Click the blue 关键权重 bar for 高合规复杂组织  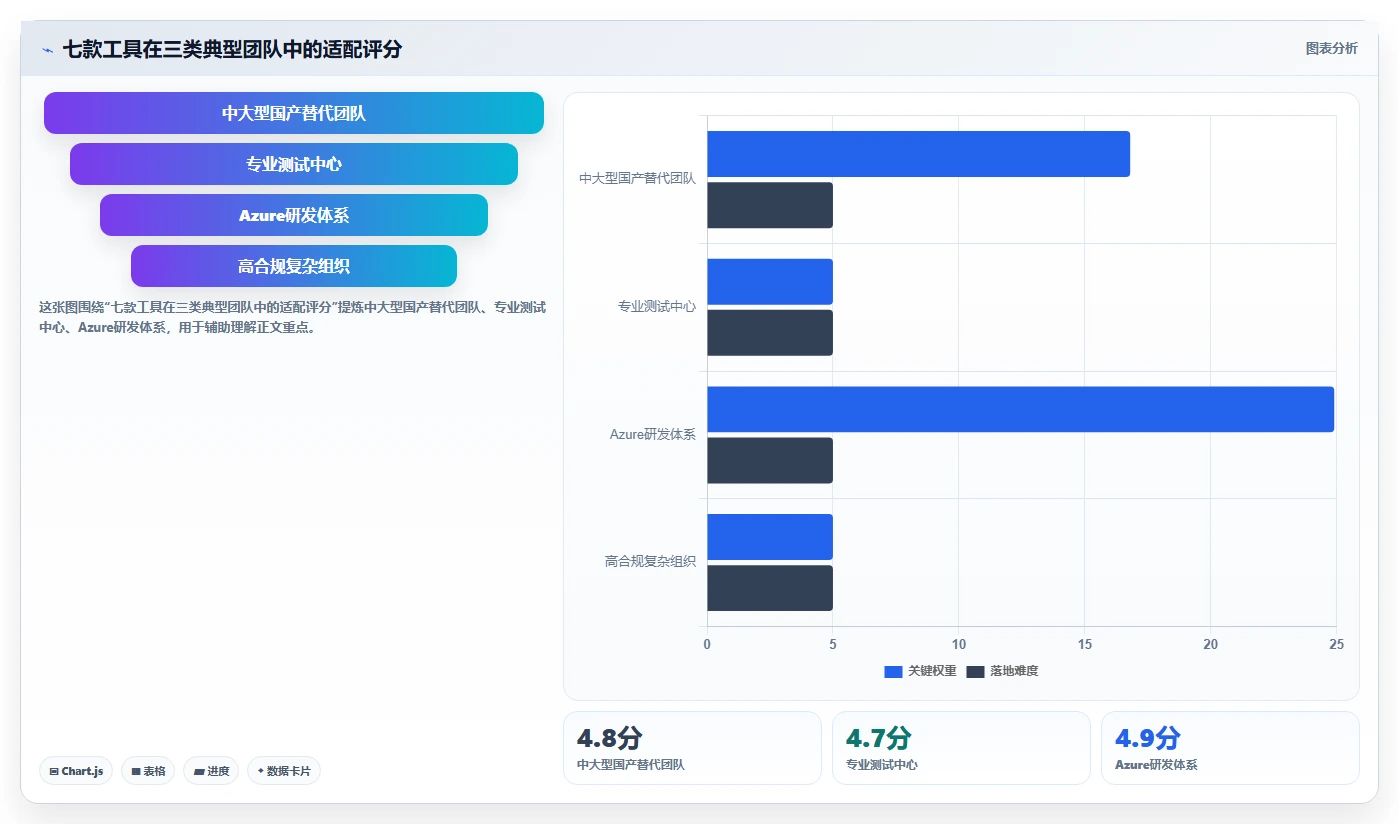tap(770, 537)
